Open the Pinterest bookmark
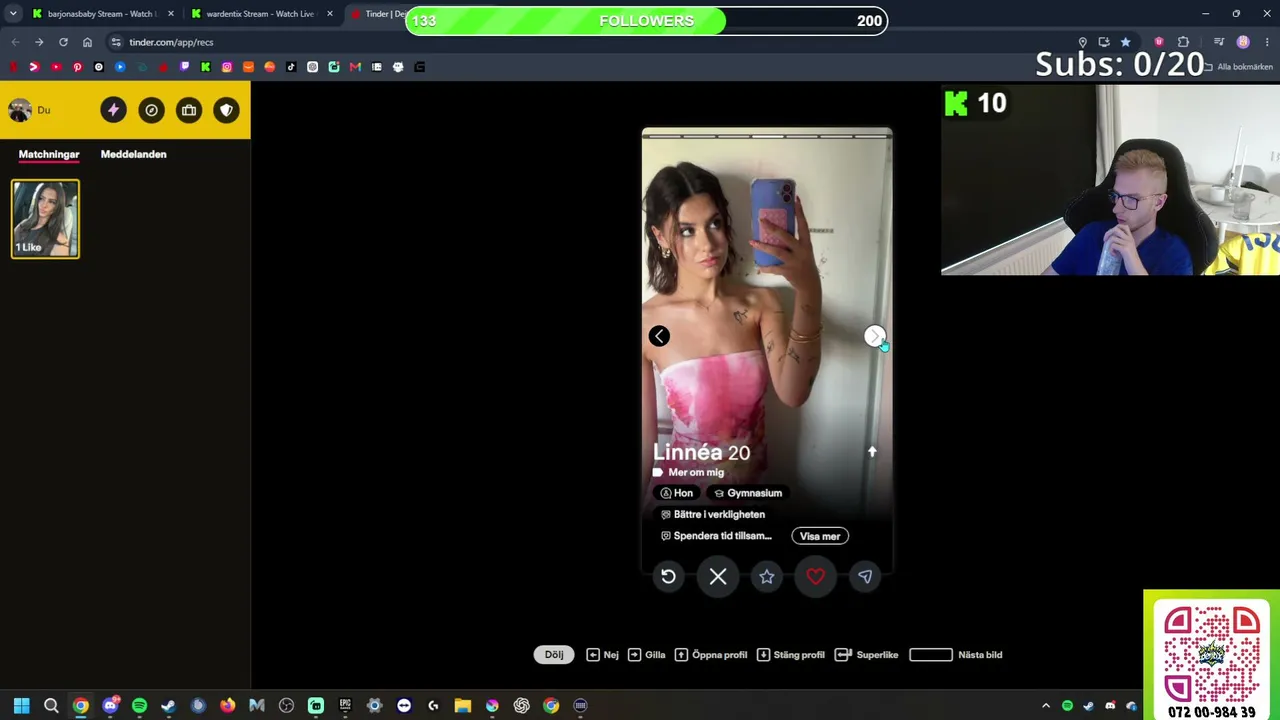 pyautogui.click(x=77, y=67)
